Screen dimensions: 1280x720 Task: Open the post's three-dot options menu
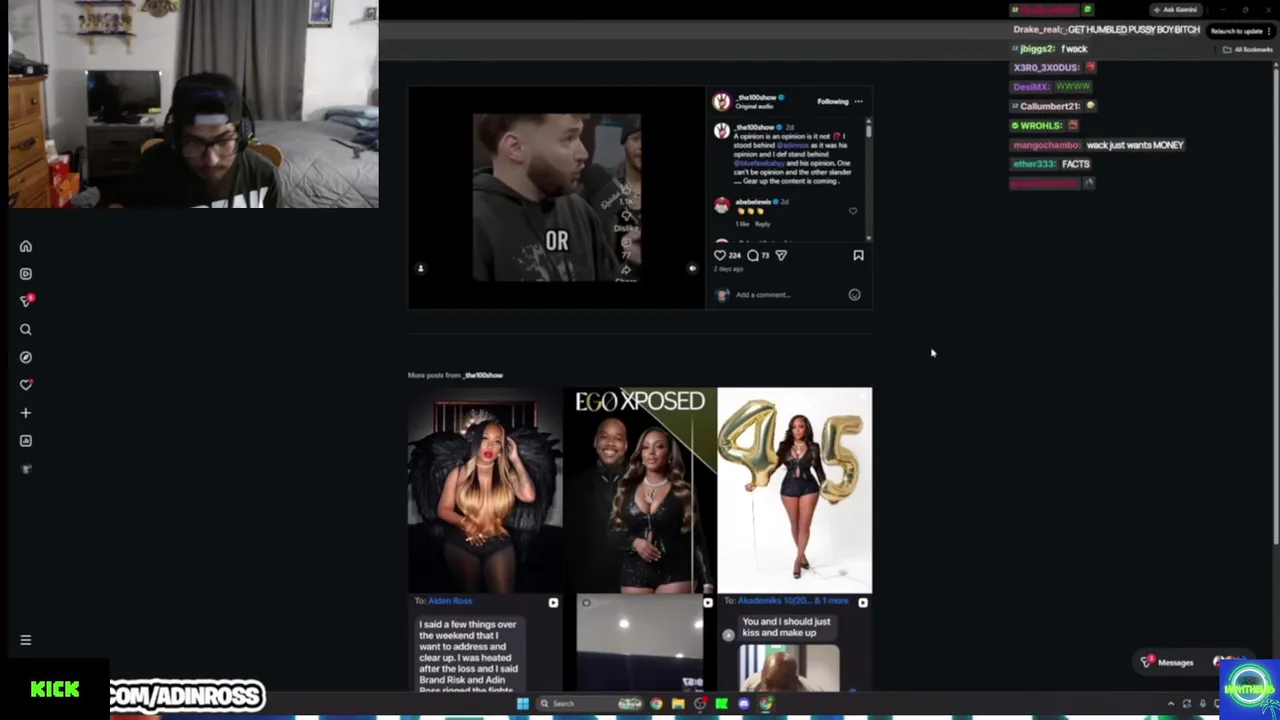[858, 101]
